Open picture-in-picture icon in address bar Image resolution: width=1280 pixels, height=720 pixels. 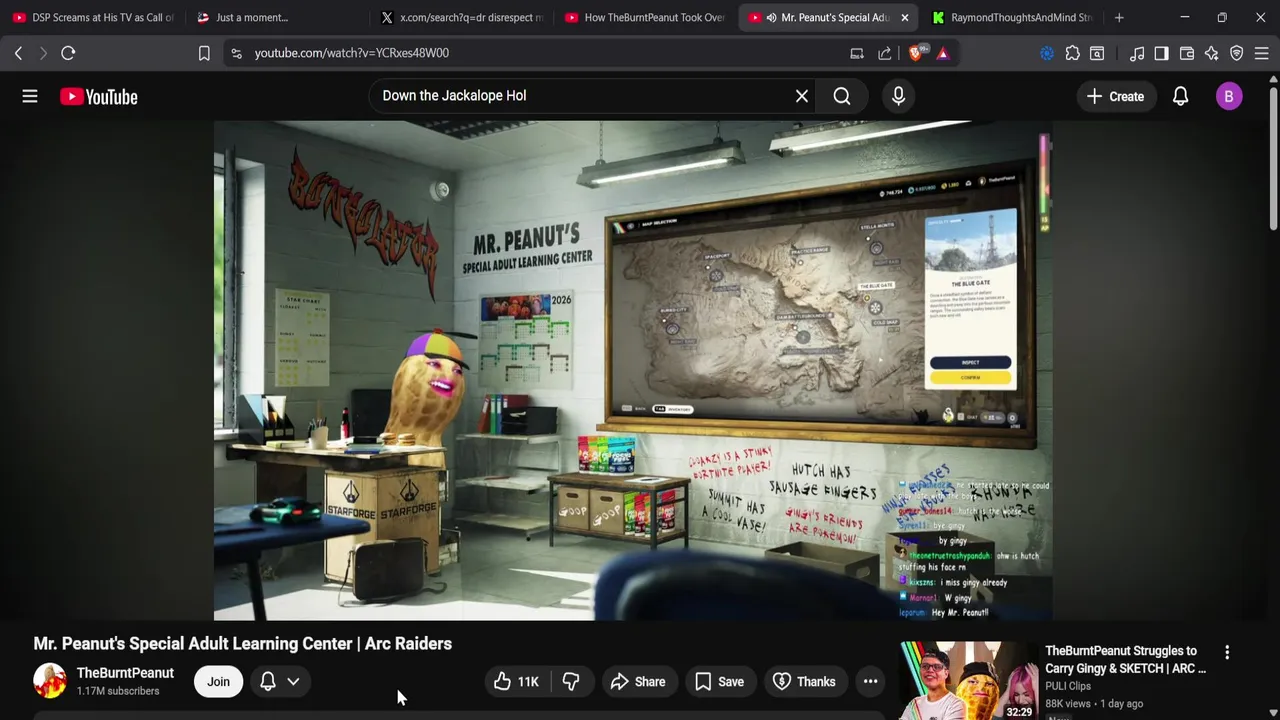[x=857, y=53]
